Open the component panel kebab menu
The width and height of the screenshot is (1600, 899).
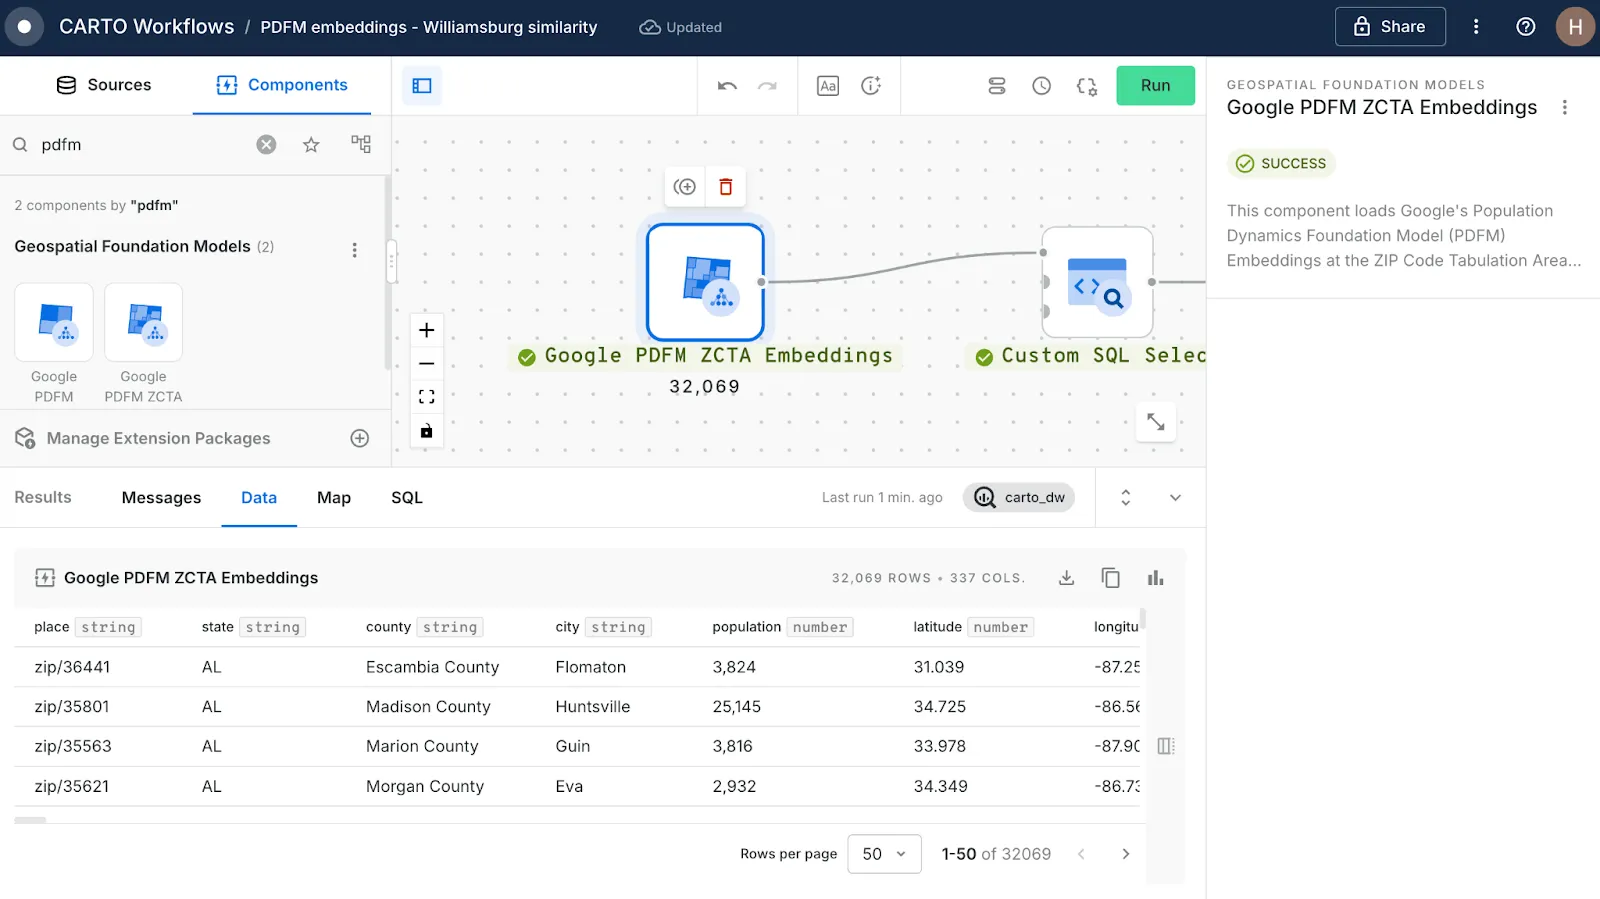pyautogui.click(x=1565, y=108)
